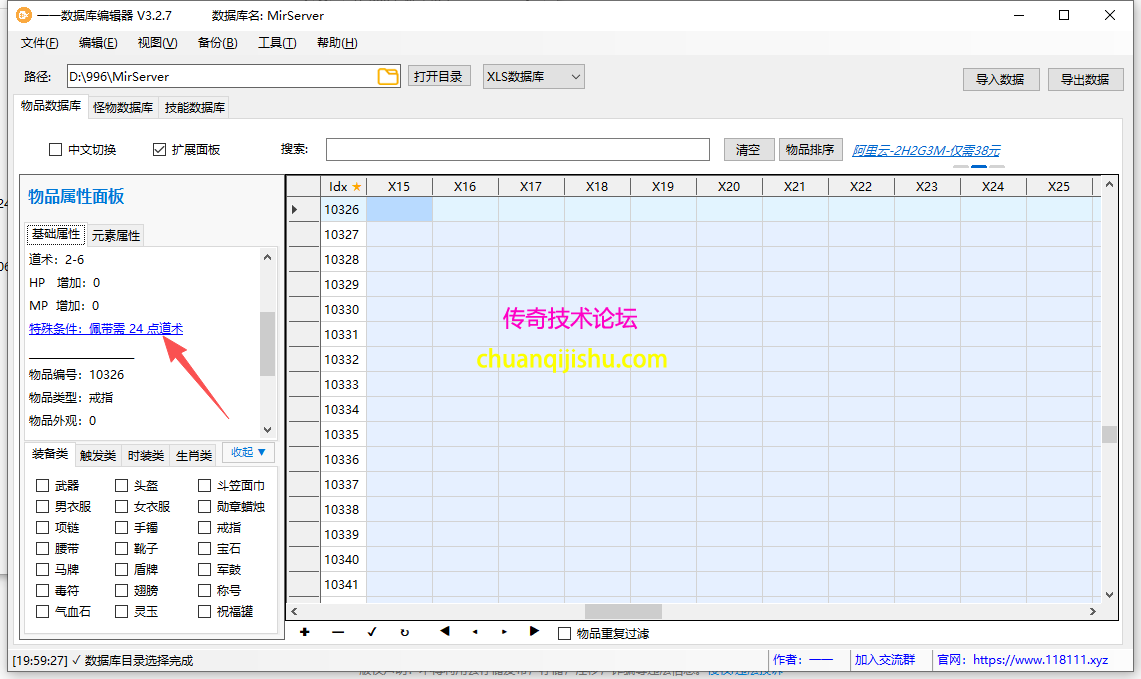Image resolution: width=1141 pixels, height=679 pixels.
Task: Open the XLS数据库 combo box
Action: 533,76
